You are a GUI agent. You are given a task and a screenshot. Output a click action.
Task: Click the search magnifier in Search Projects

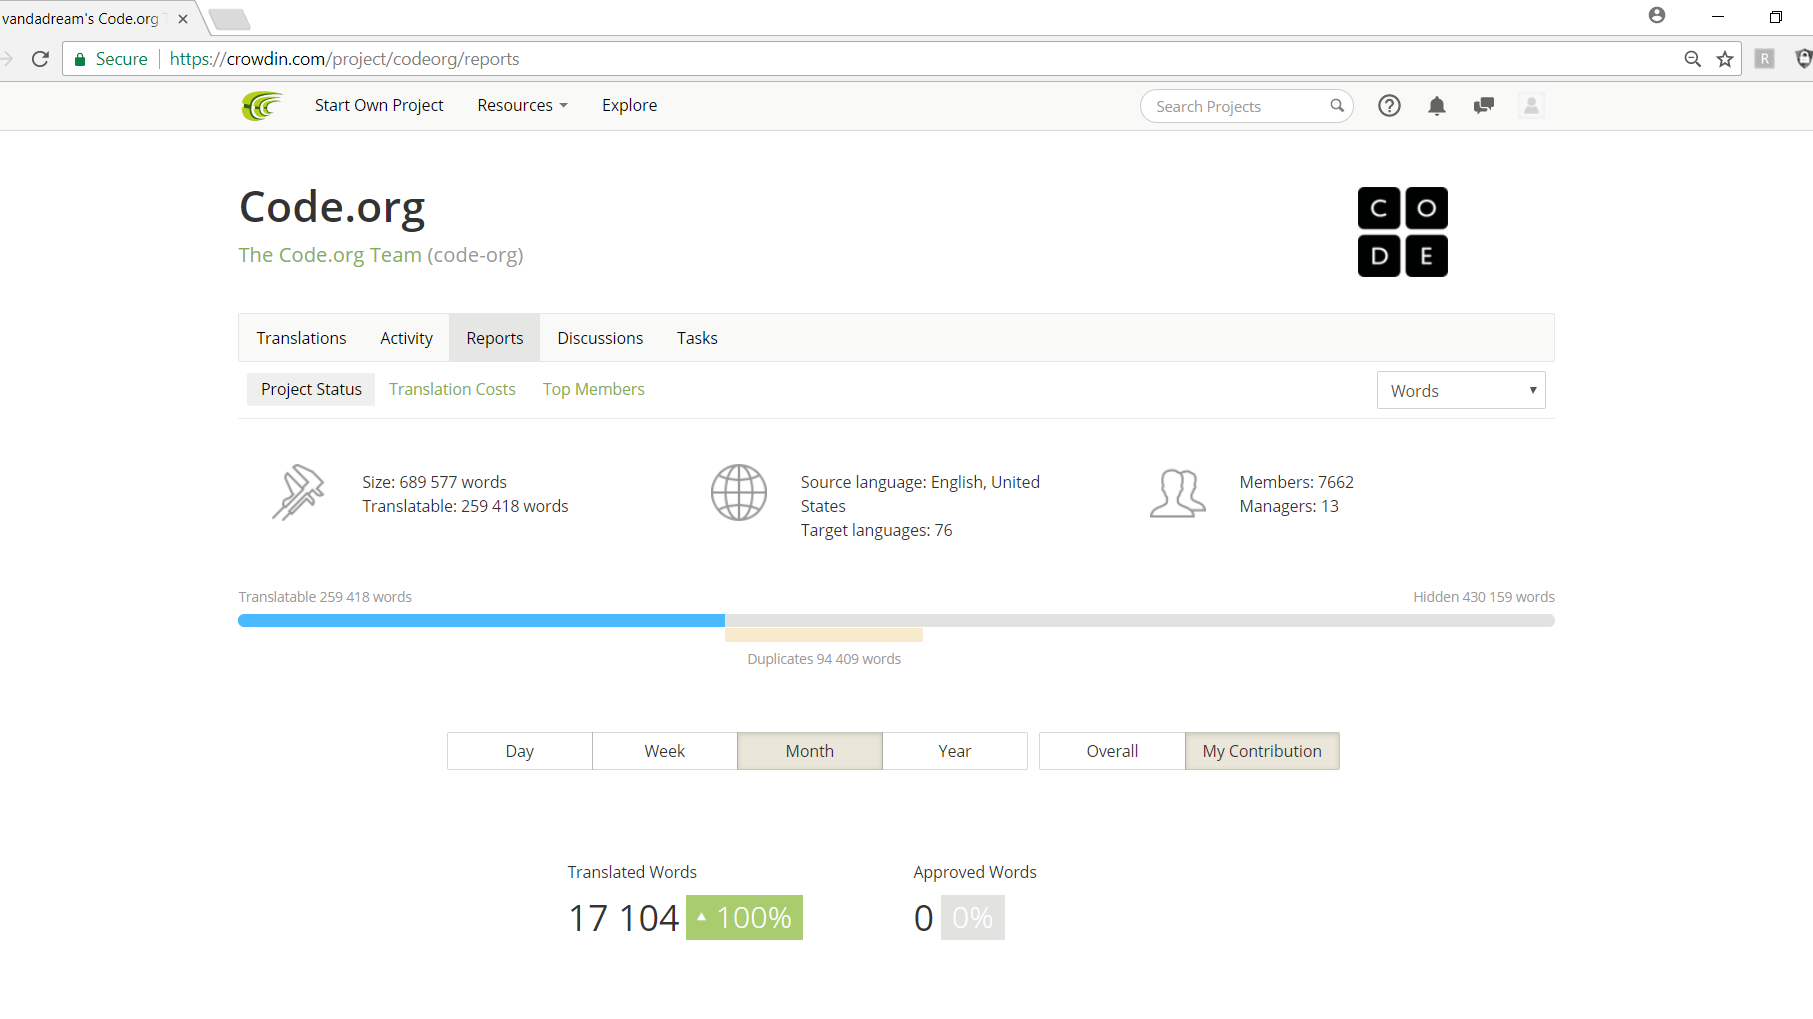click(x=1337, y=106)
